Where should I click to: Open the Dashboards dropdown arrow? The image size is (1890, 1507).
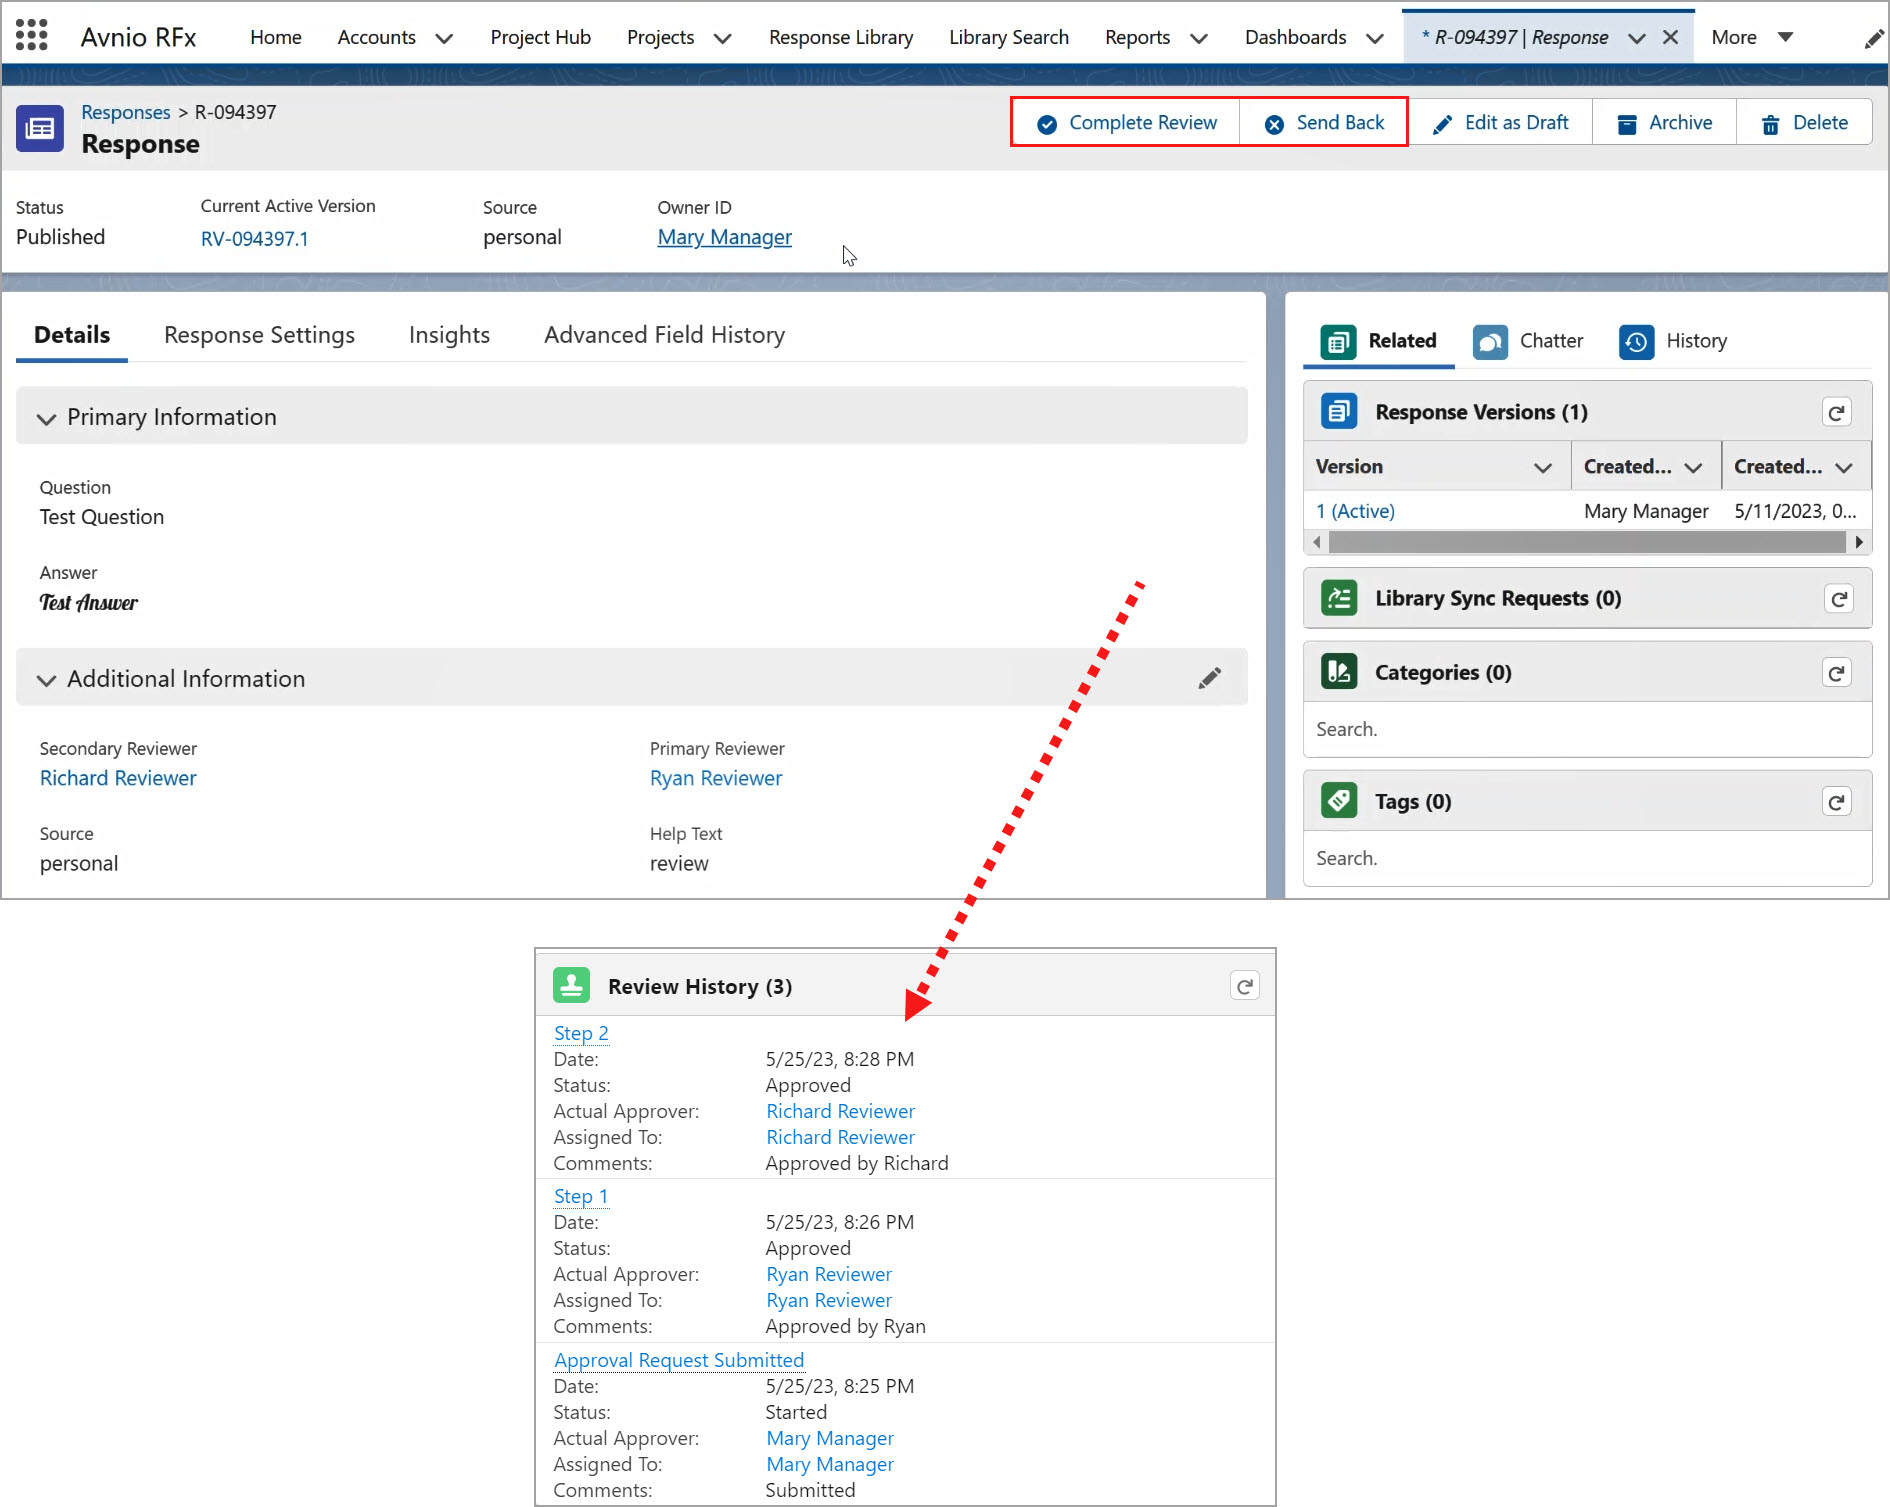tap(1375, 38)
